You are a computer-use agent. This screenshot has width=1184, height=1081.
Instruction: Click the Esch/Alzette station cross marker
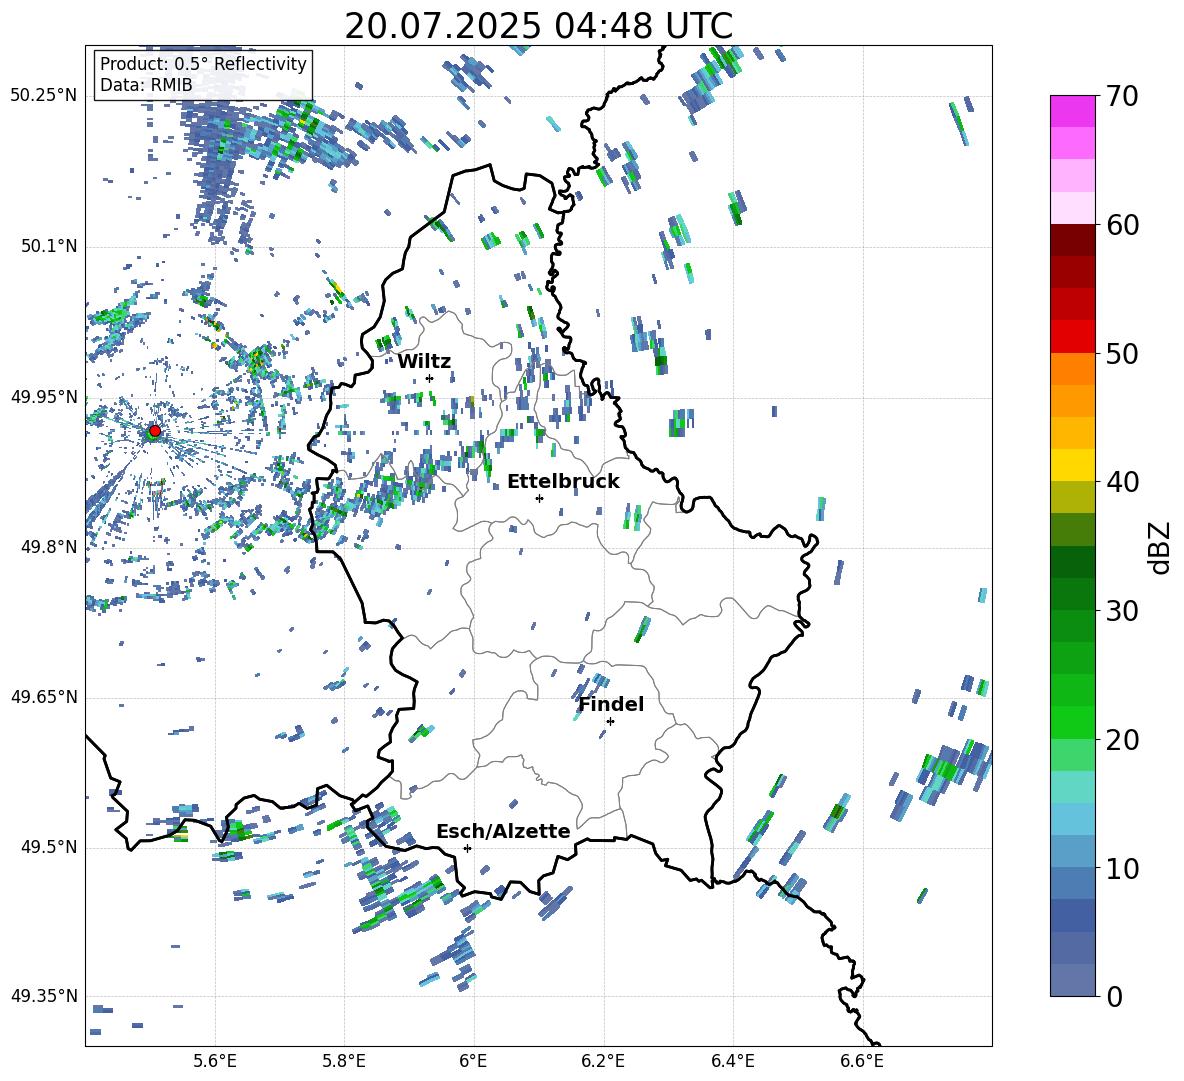click(467, 848)
